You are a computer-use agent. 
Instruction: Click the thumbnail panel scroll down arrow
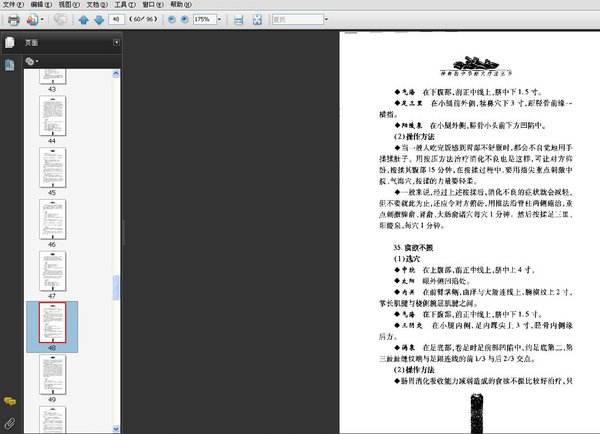[116, 429]
